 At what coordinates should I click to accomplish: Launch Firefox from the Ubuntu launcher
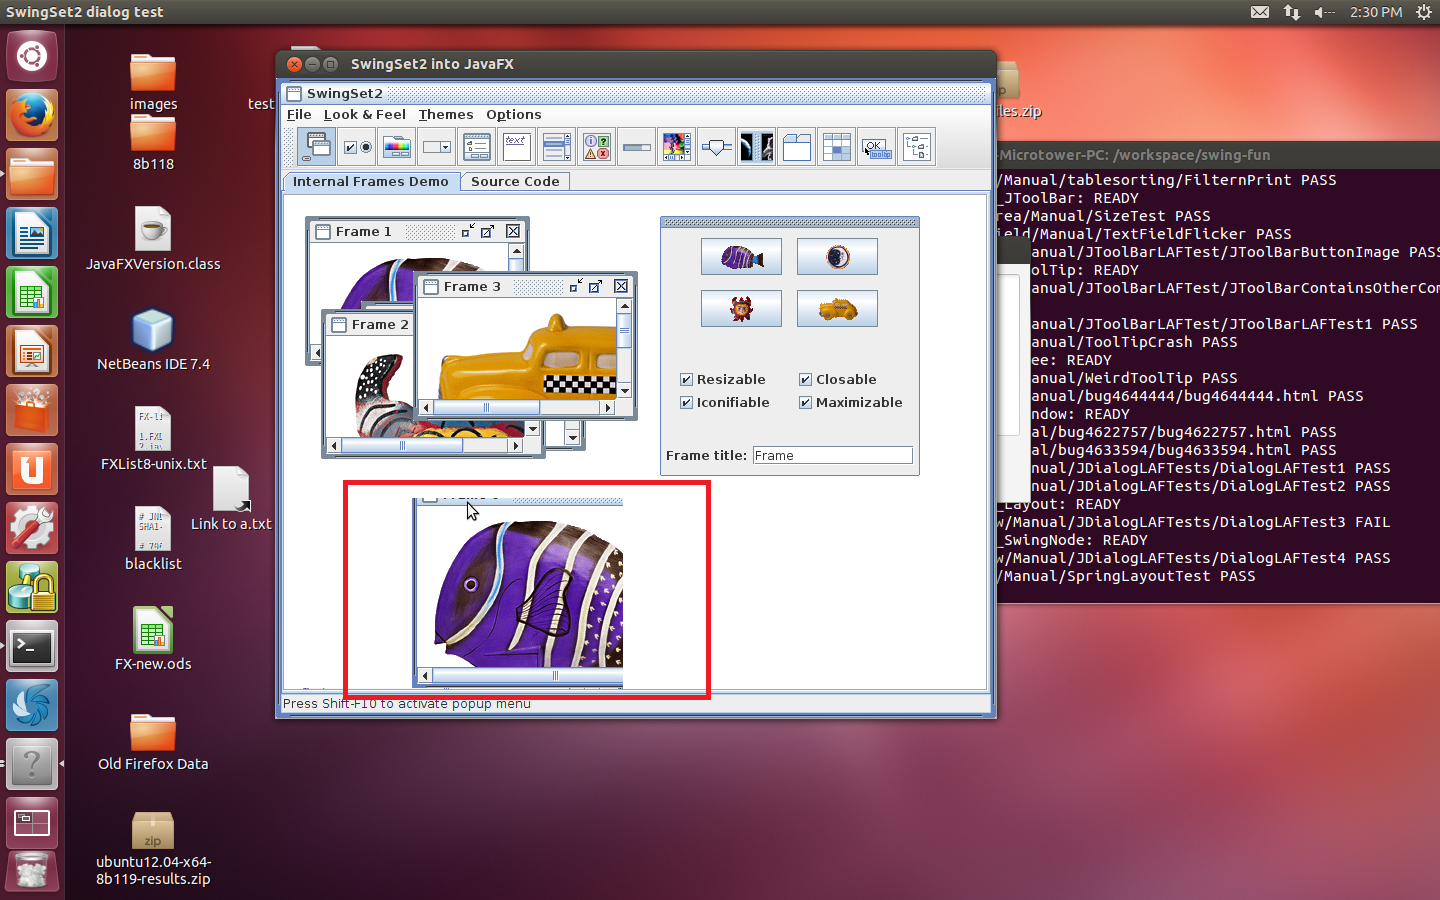(32, 115)
